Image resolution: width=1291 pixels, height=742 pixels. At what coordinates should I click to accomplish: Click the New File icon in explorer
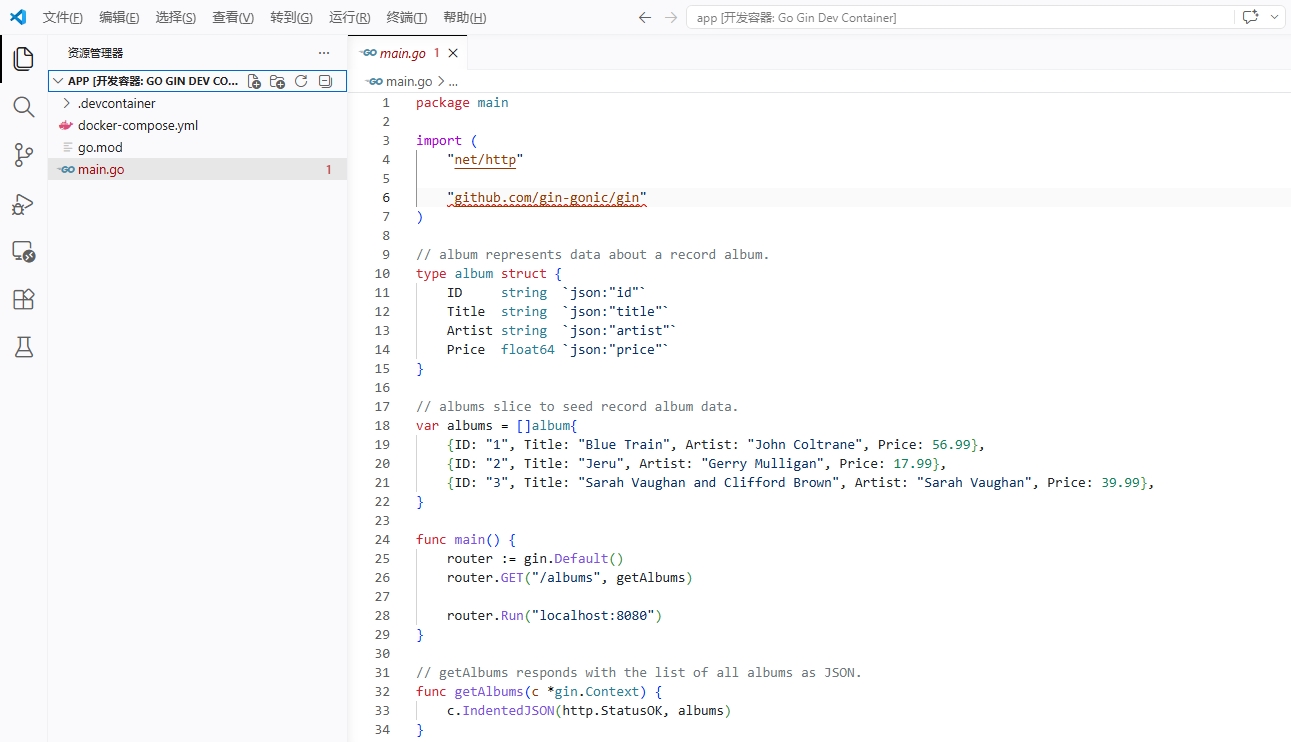[254, 81]
